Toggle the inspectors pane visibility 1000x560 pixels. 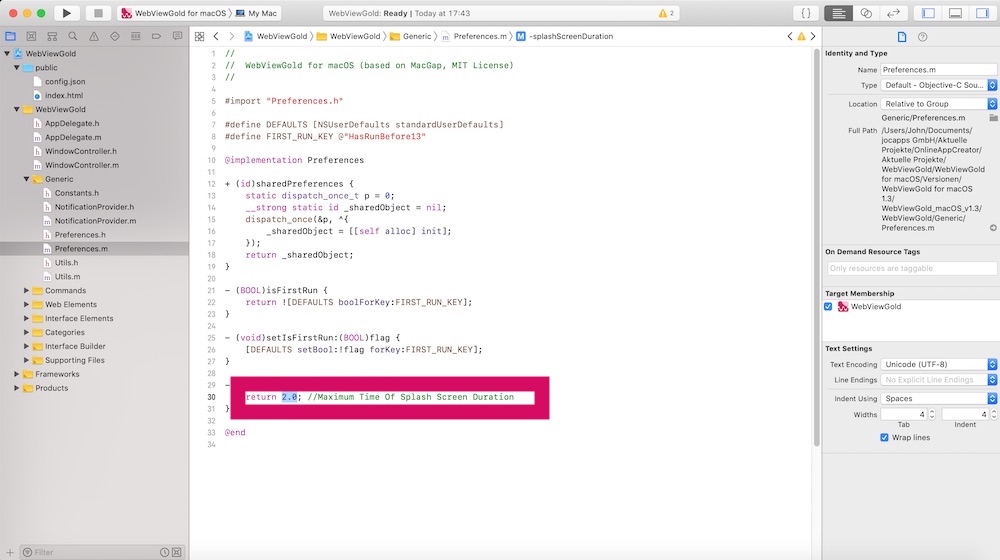(982, 13)
